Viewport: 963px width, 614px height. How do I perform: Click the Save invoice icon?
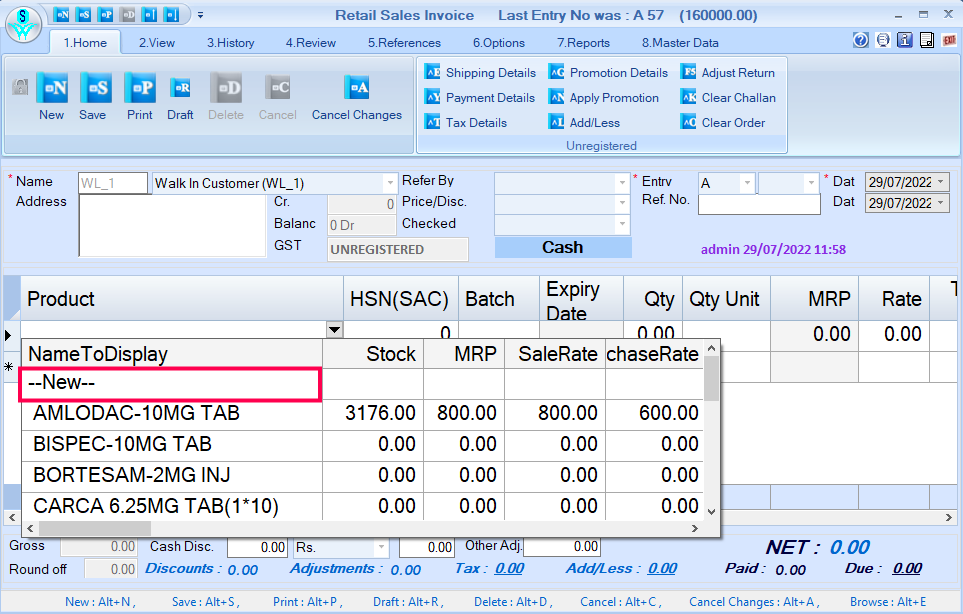click(94, 89)
